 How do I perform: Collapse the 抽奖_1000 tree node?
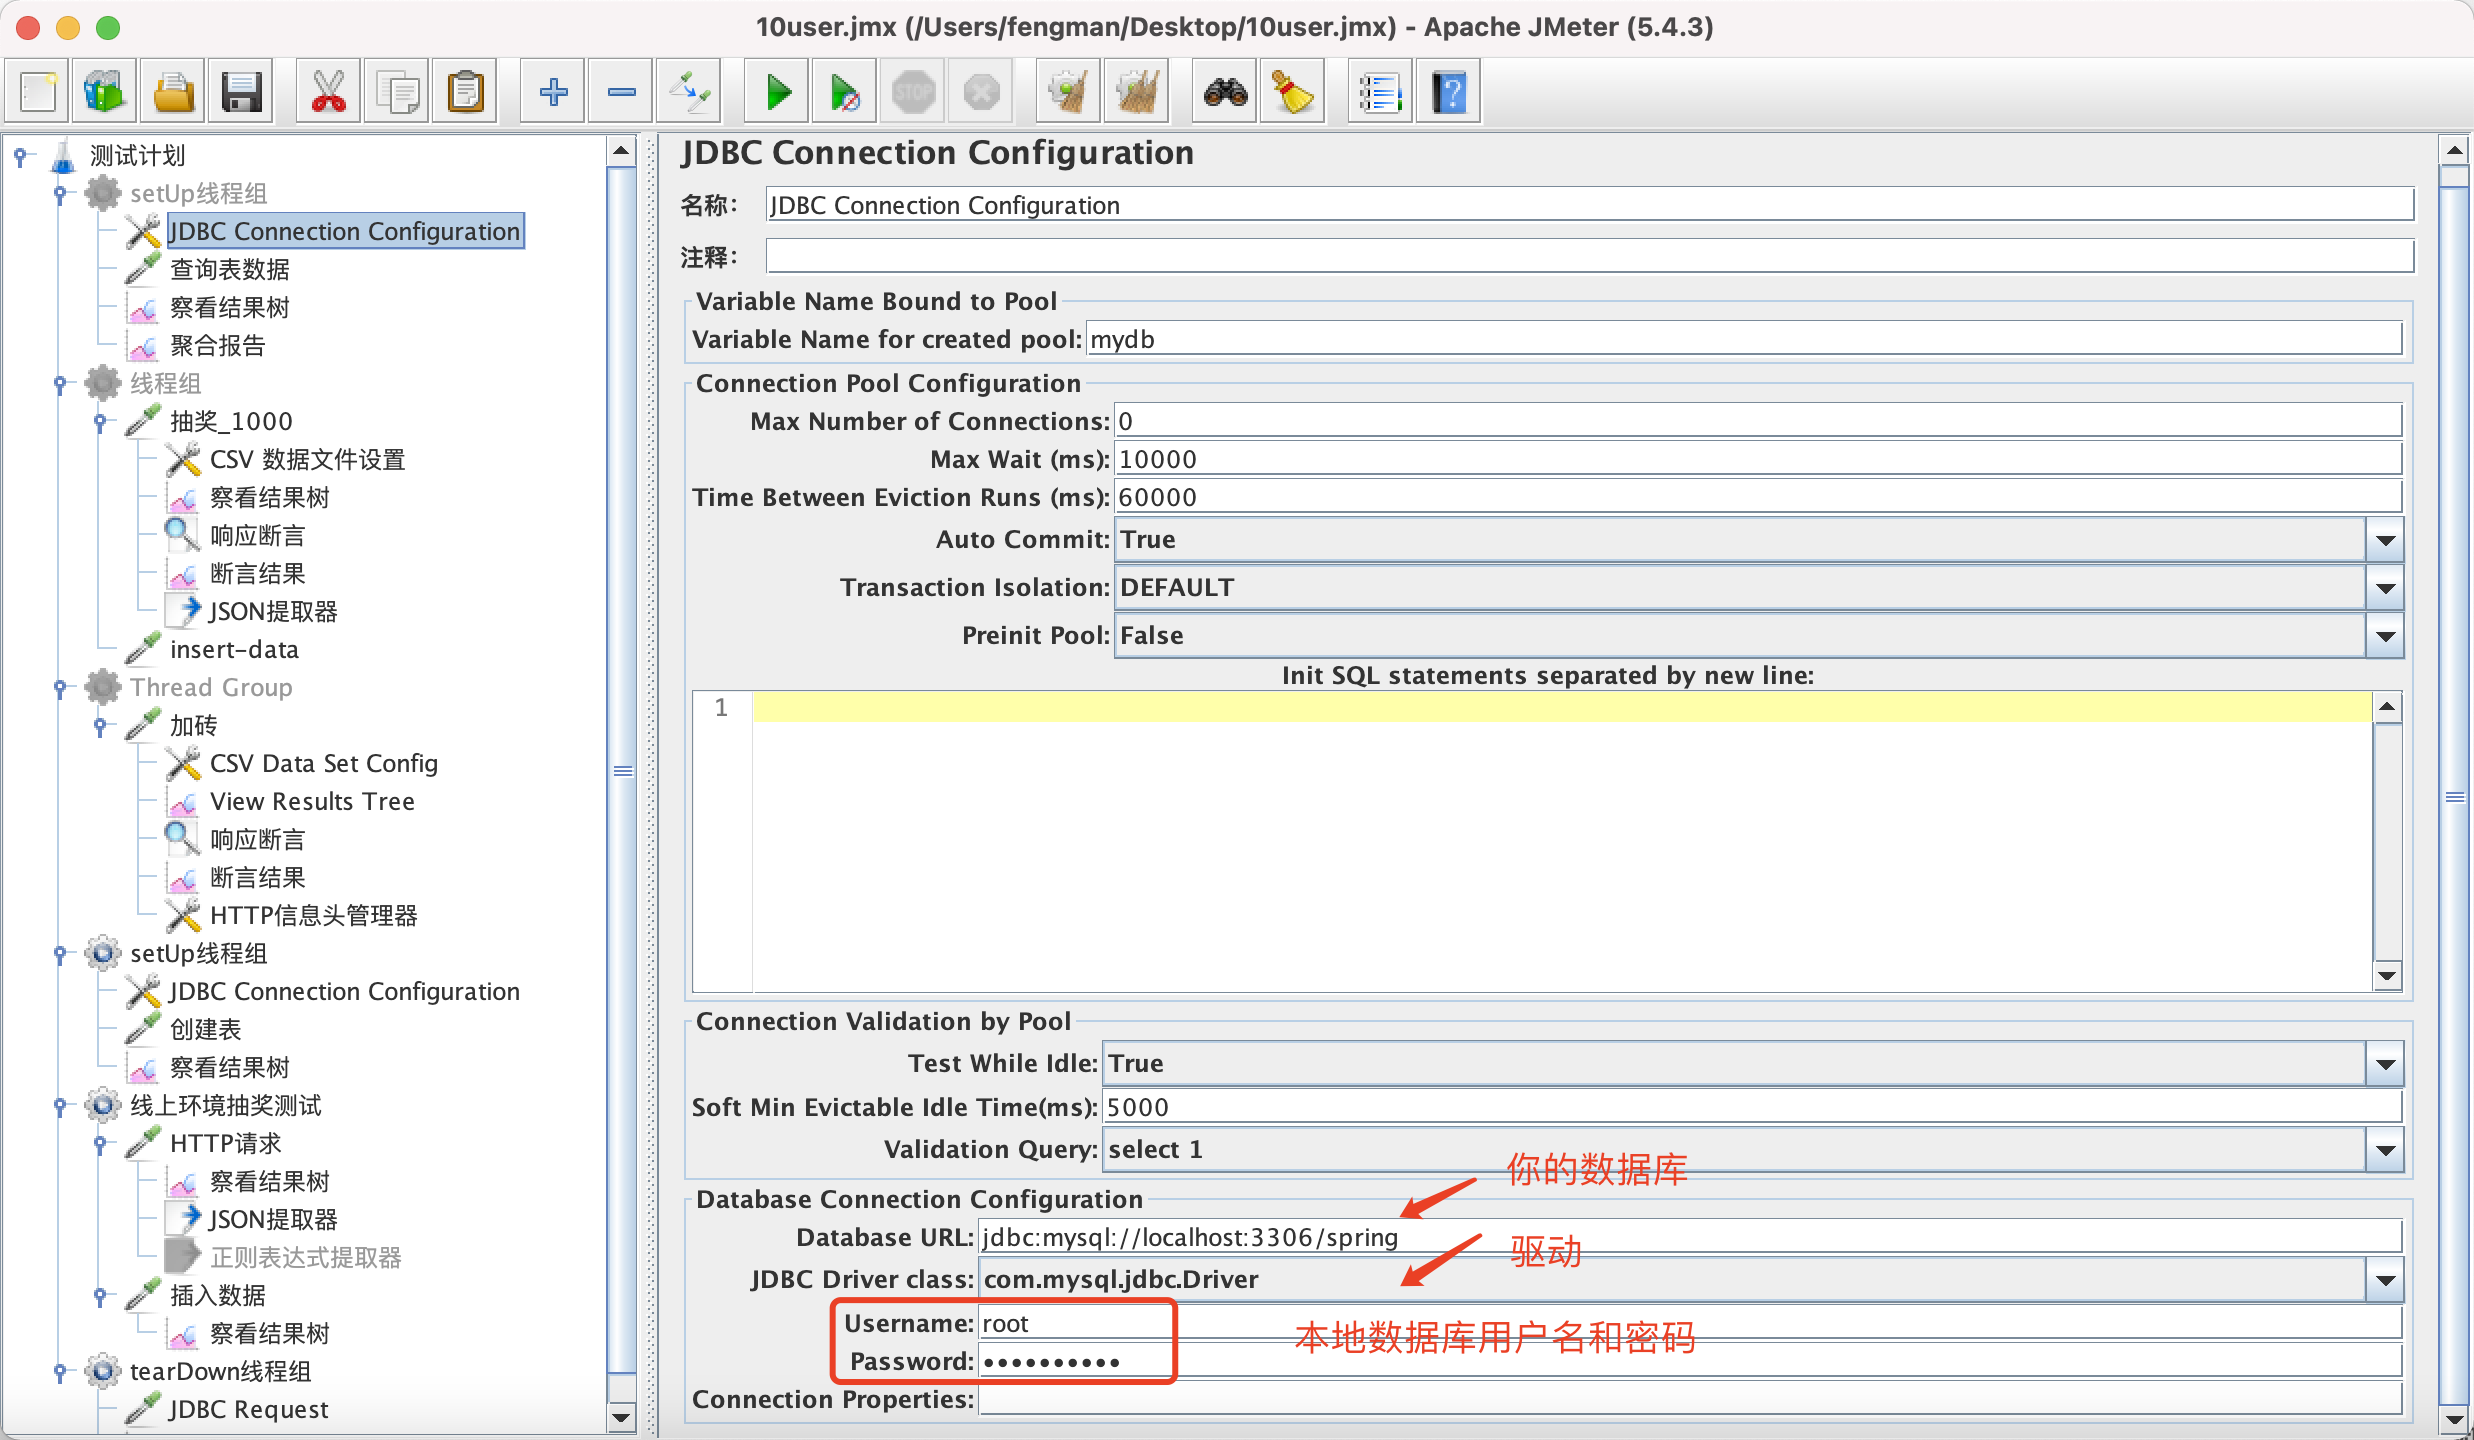(100, 422)
